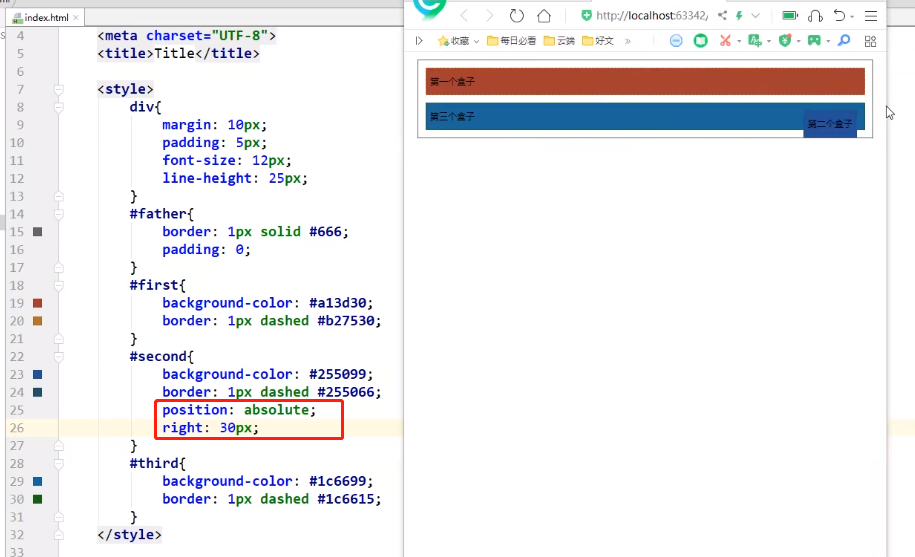Expand the 收藏 dropdown arrow

pos(476,41)
